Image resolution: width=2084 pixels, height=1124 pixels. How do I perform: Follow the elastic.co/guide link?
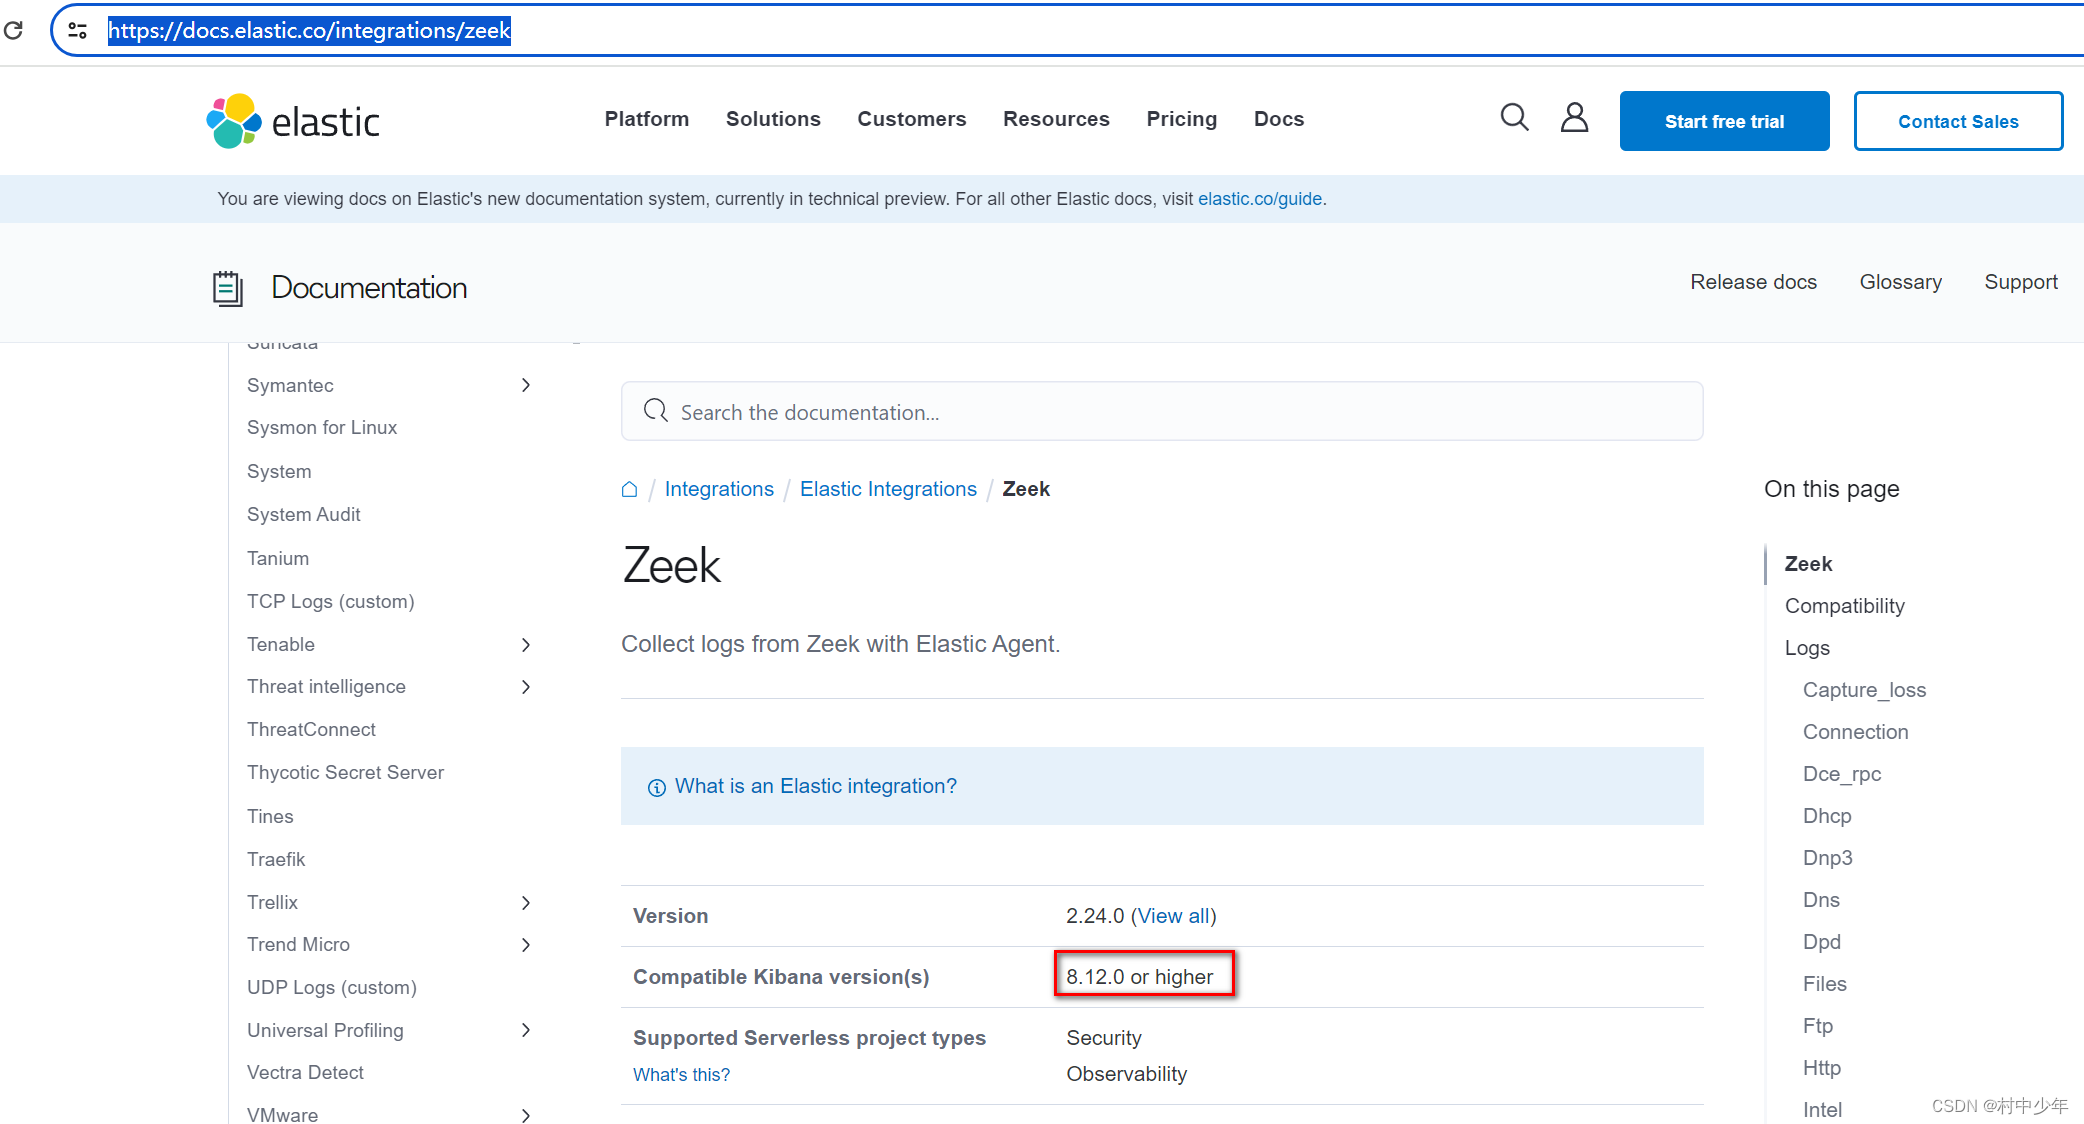click(x=1260, y=199)
